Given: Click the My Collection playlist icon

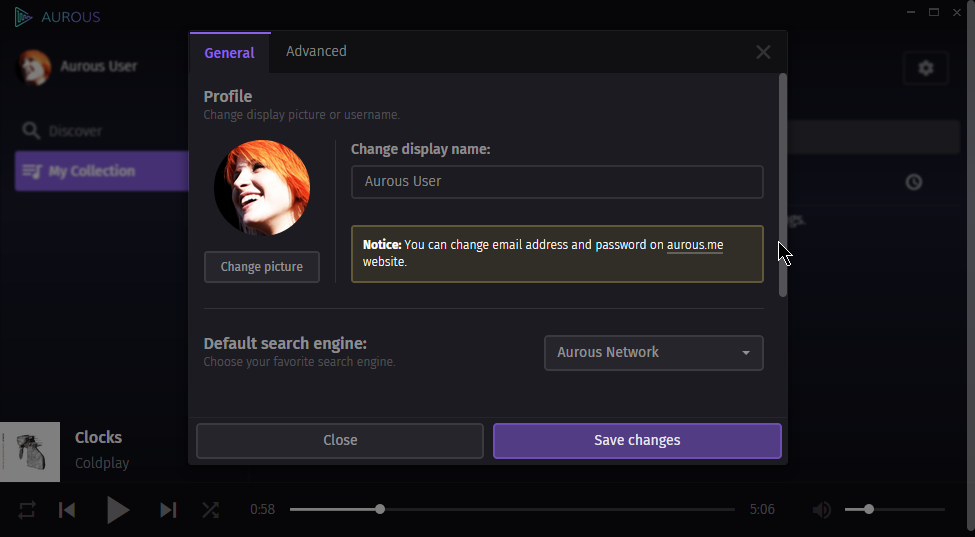Looking at the screenshot, I should [32, 171].
